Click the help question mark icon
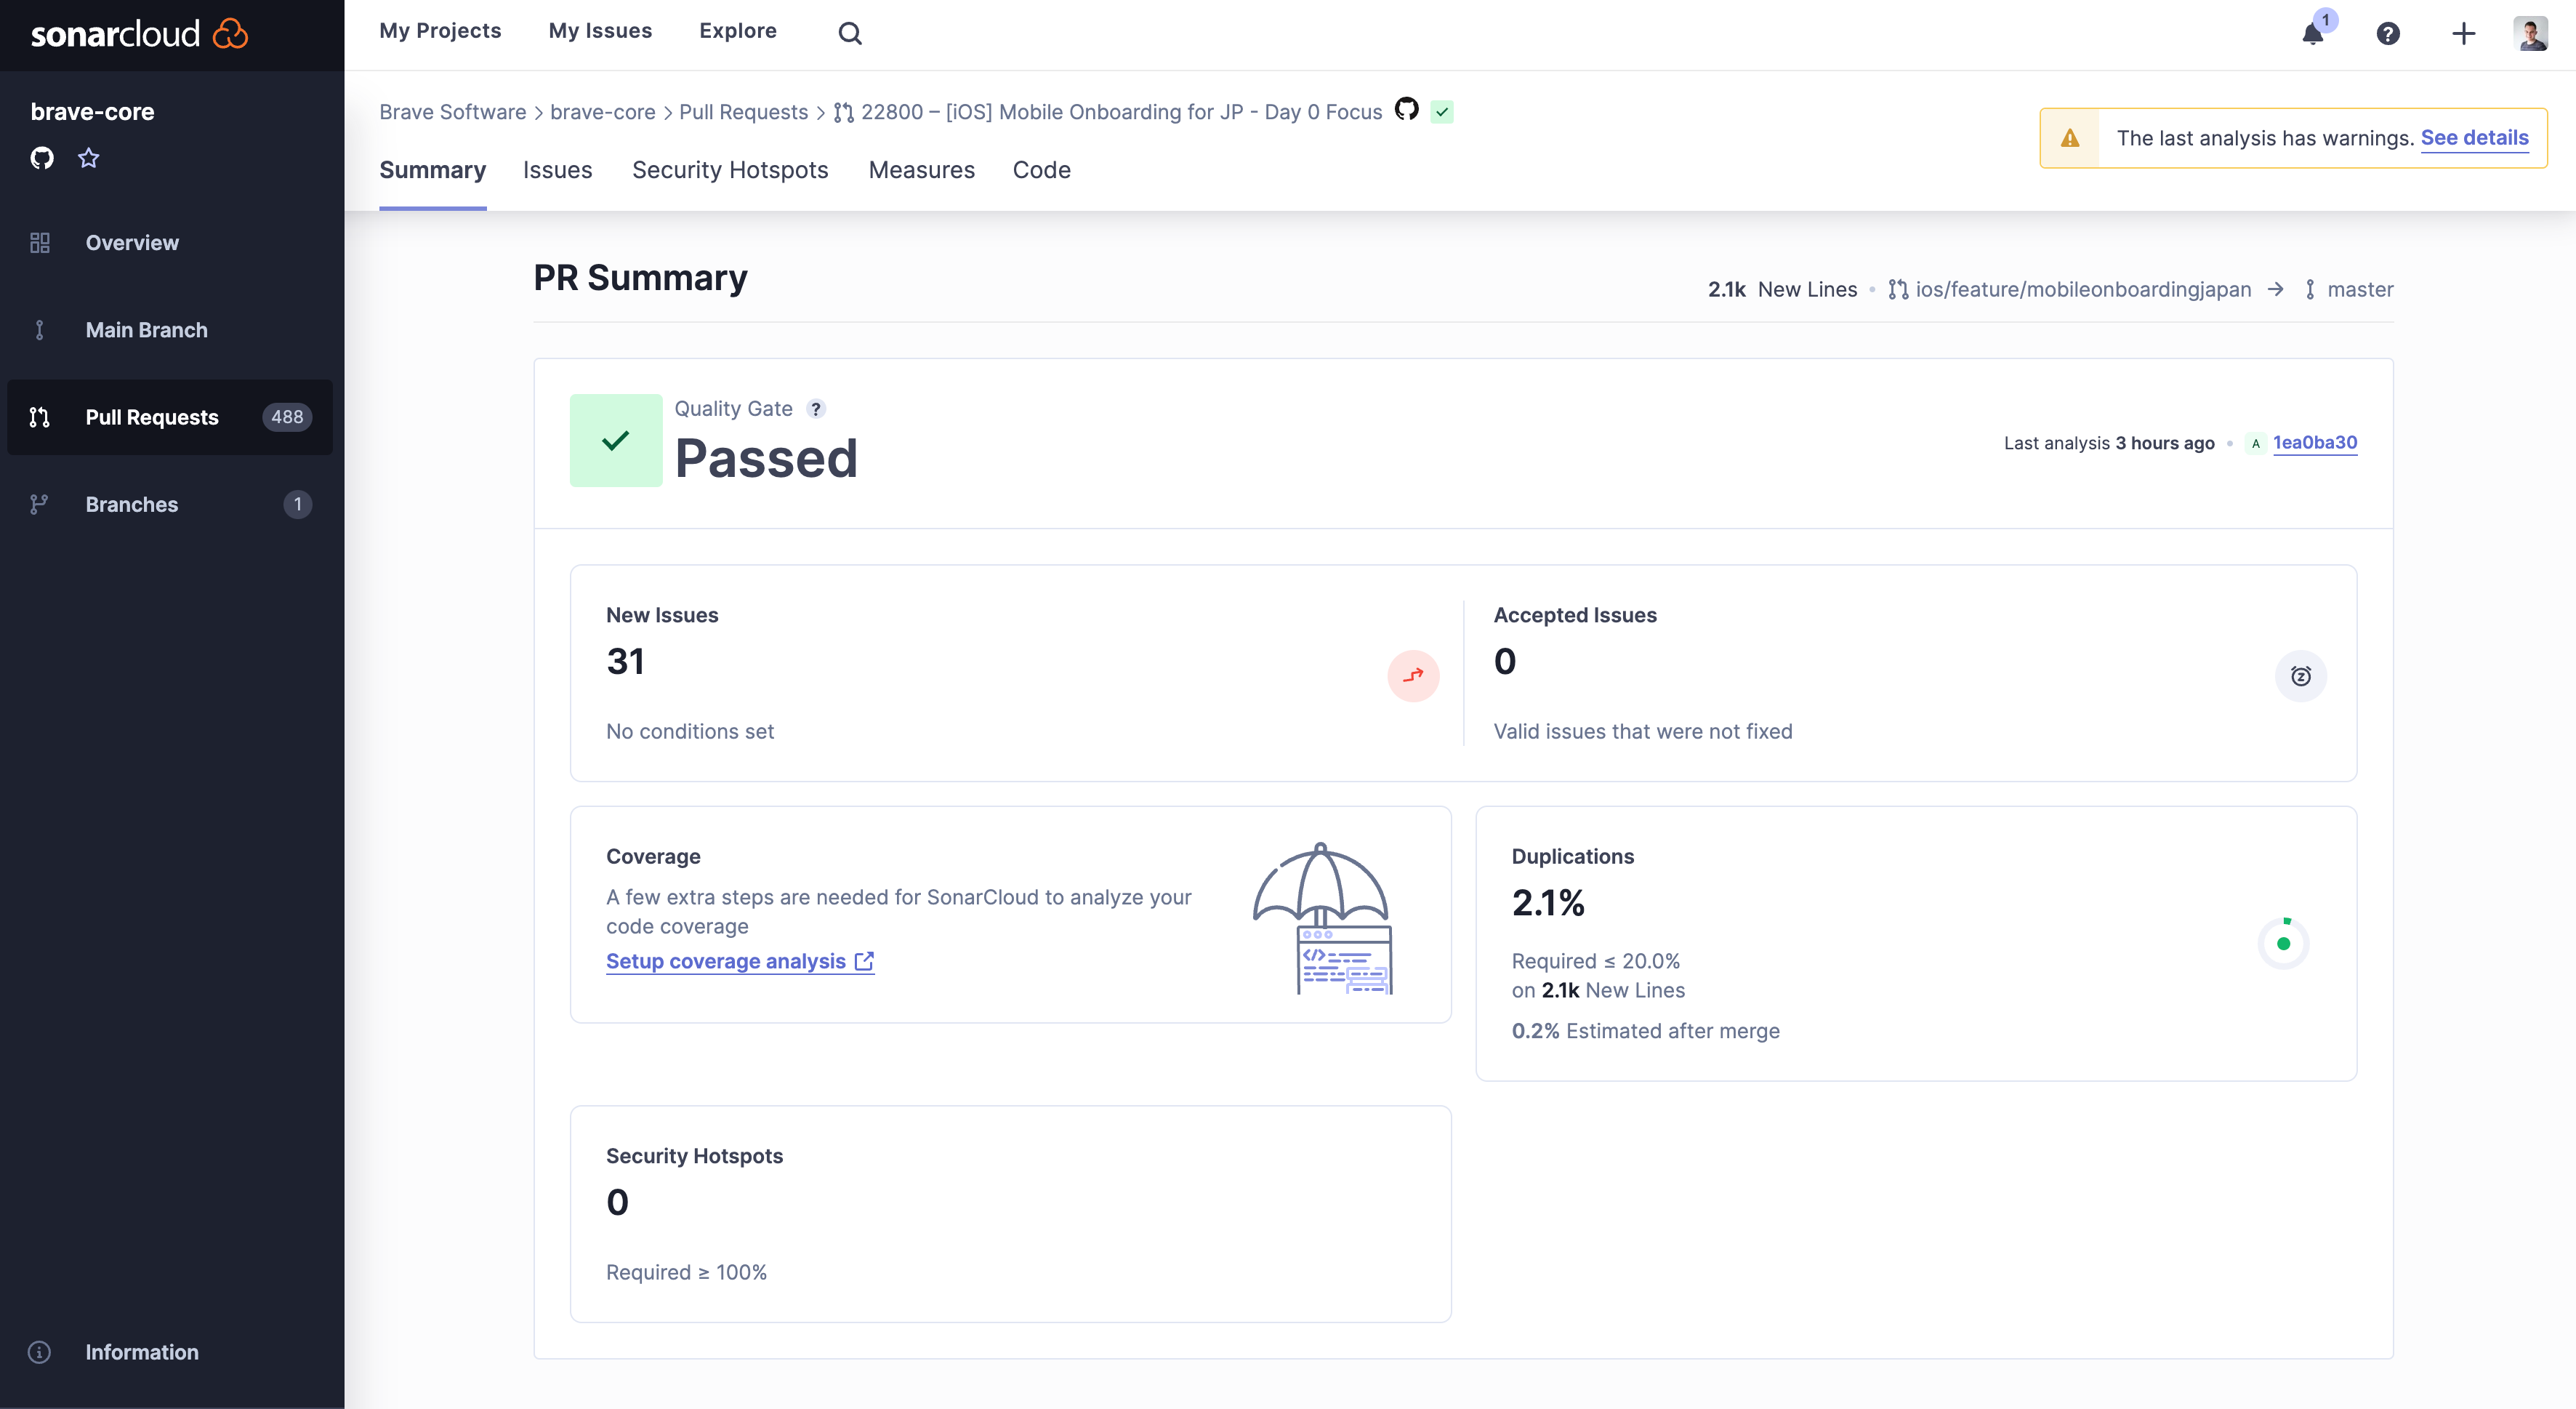This screenshot has width=2576, height=1409. pyautogui.click(x=2388, y=34)
